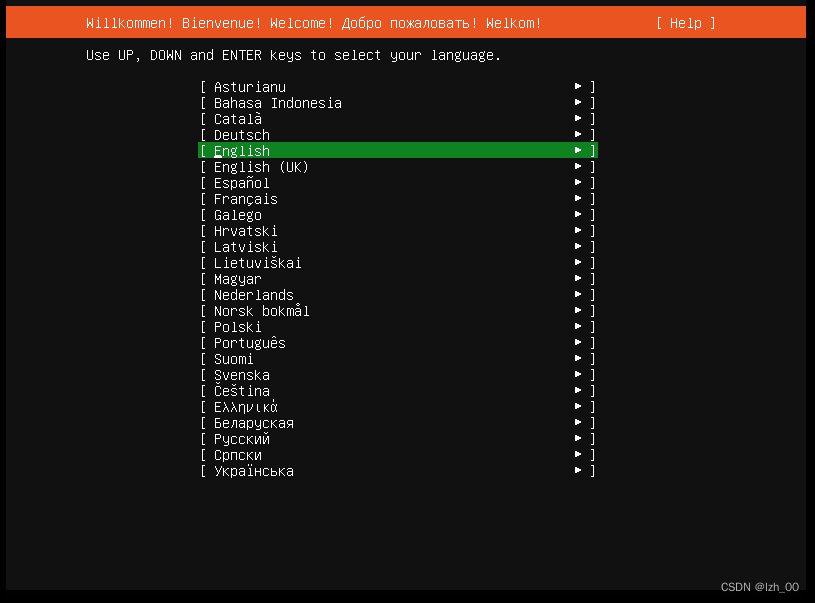The width and height of the screenshot is (815, 603).
Task: Click the arrow beside Bahasa Indonesia
Action: coord(578,102)
